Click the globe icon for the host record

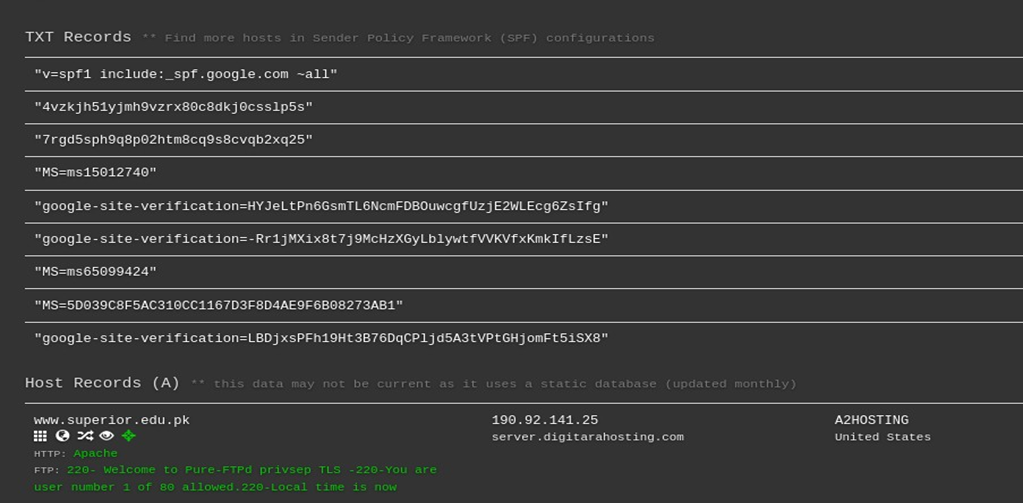(63, 436)
